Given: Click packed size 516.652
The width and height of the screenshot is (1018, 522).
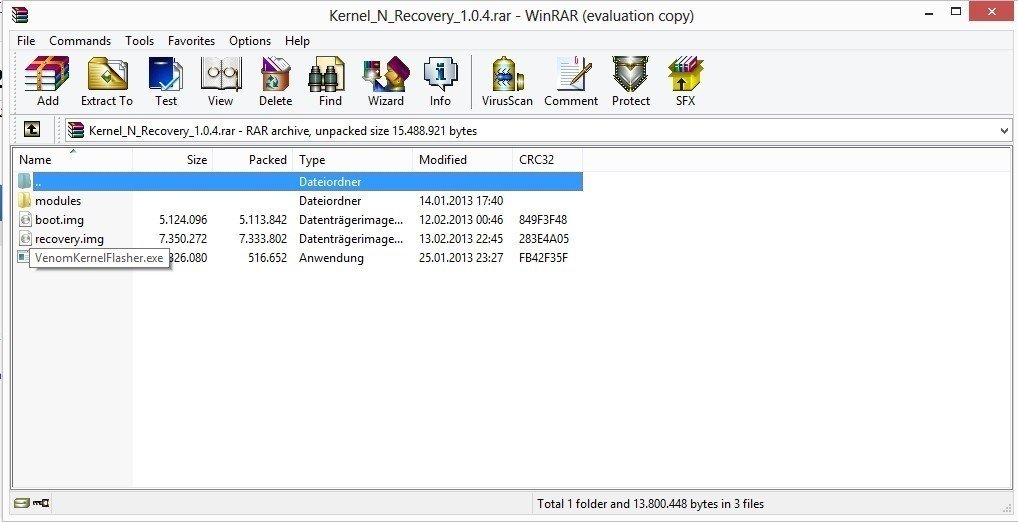Looking at the screenshot, I should [x=267, y=258].
